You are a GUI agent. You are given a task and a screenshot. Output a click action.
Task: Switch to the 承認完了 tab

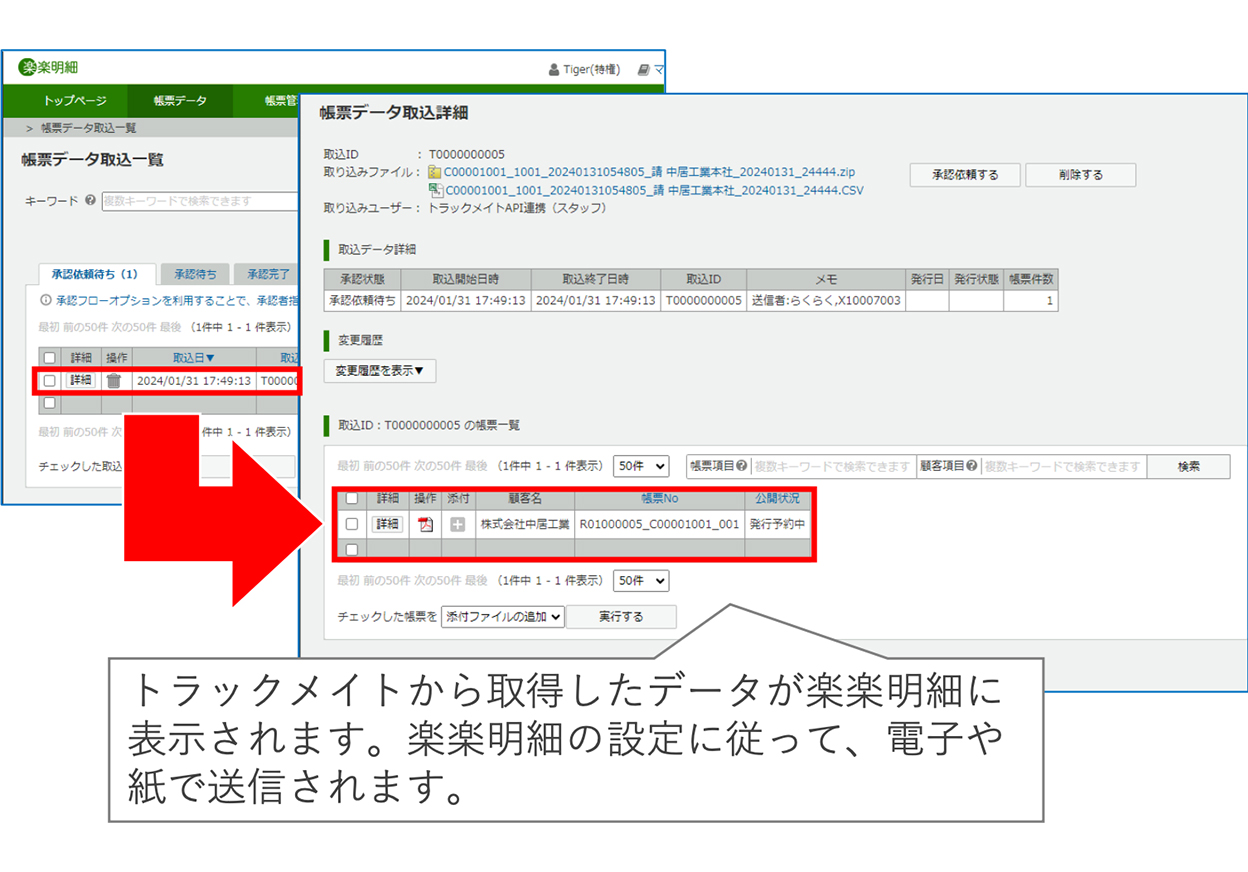pos(267,274)
